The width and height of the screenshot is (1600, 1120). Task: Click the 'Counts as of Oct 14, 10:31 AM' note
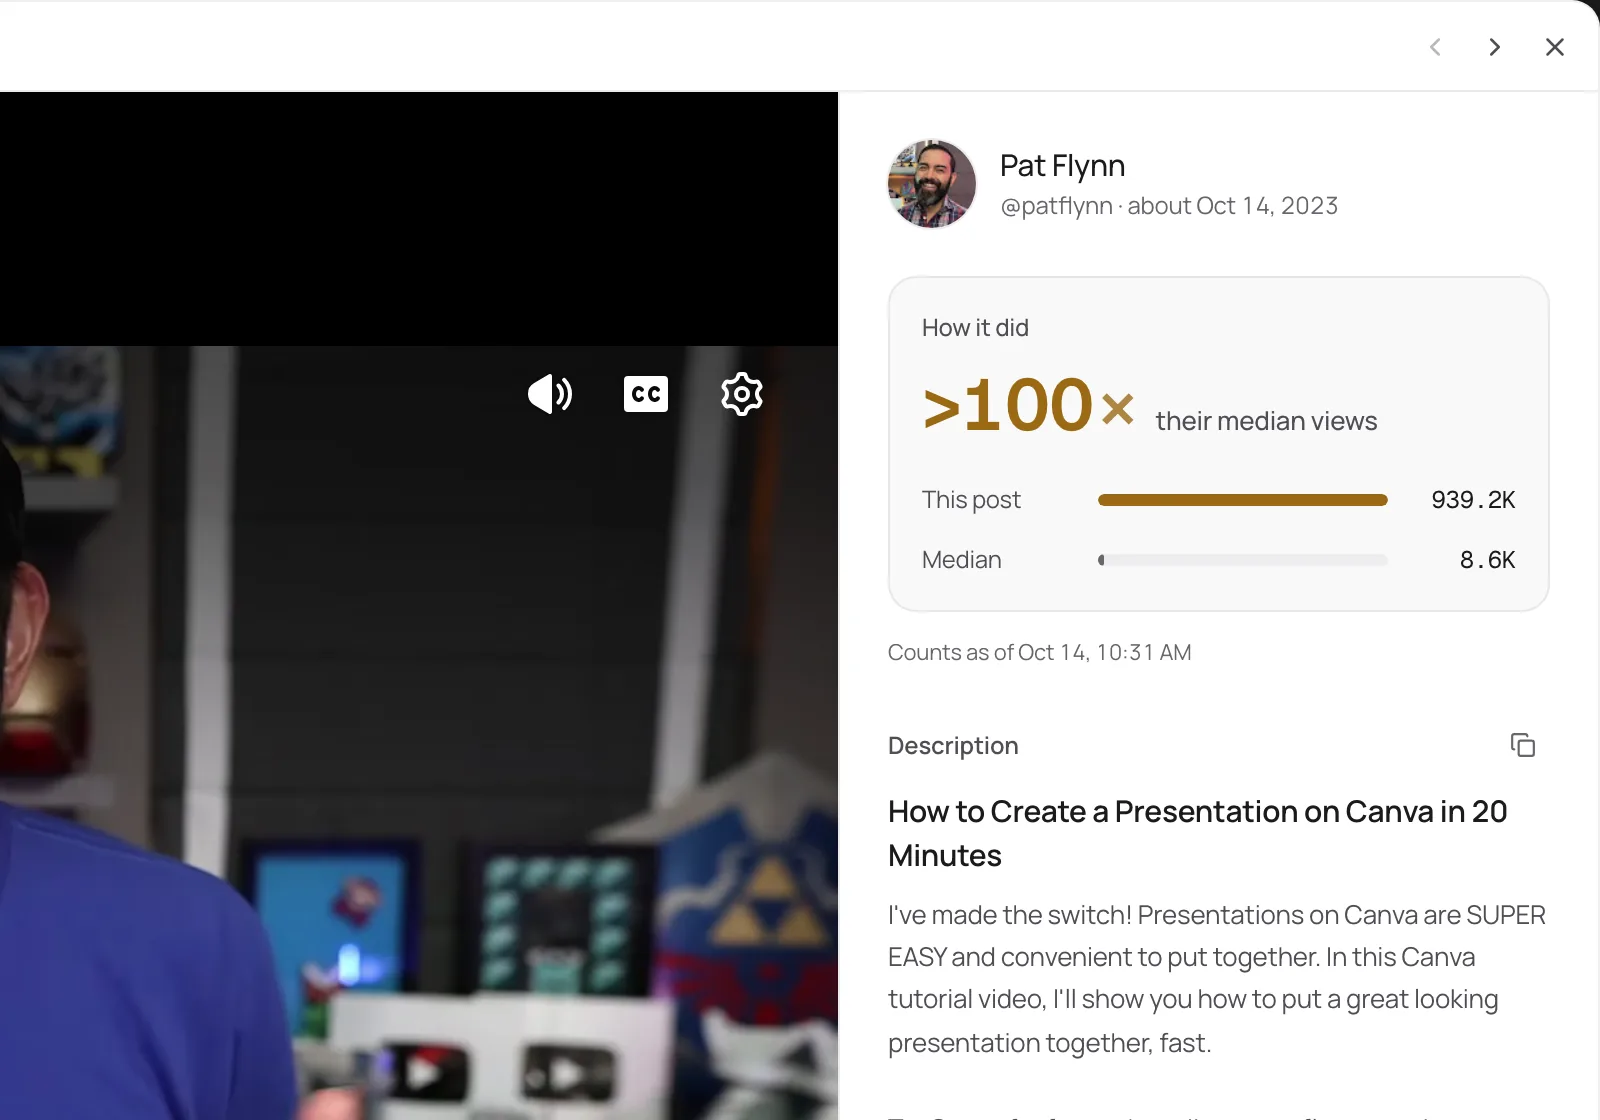point(1039,653)
